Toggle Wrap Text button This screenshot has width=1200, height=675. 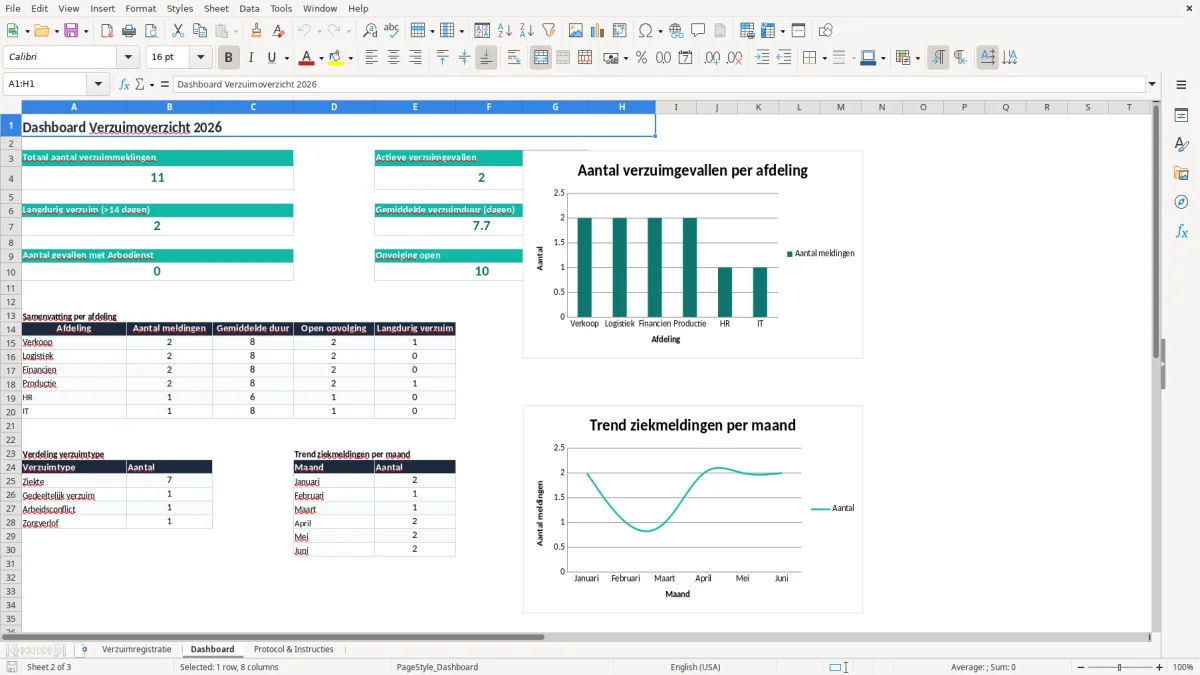(x=514, y=58)
